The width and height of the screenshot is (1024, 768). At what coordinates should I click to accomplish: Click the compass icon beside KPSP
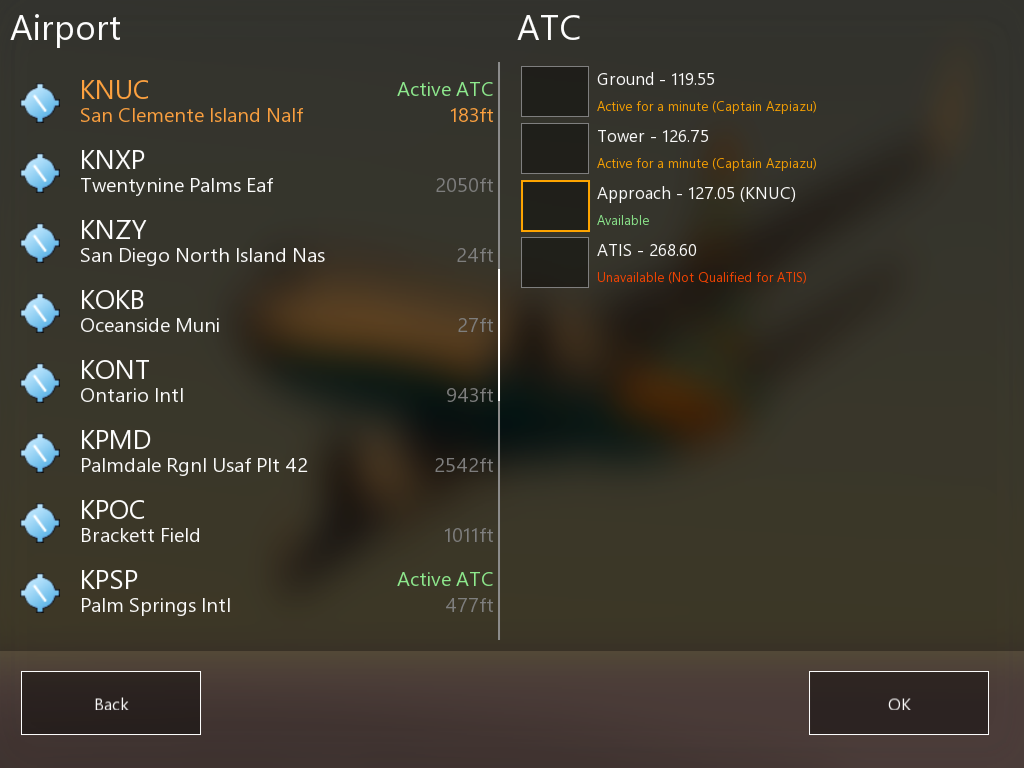[40, 592]
